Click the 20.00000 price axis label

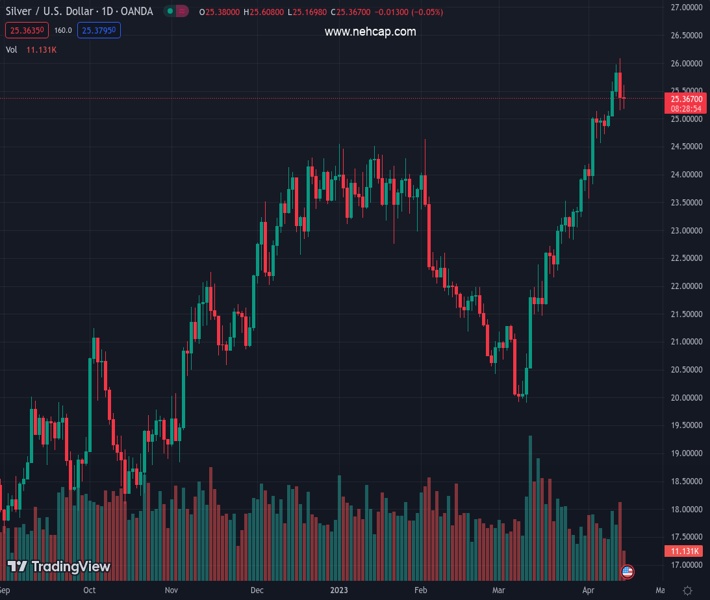pos(686,398)
